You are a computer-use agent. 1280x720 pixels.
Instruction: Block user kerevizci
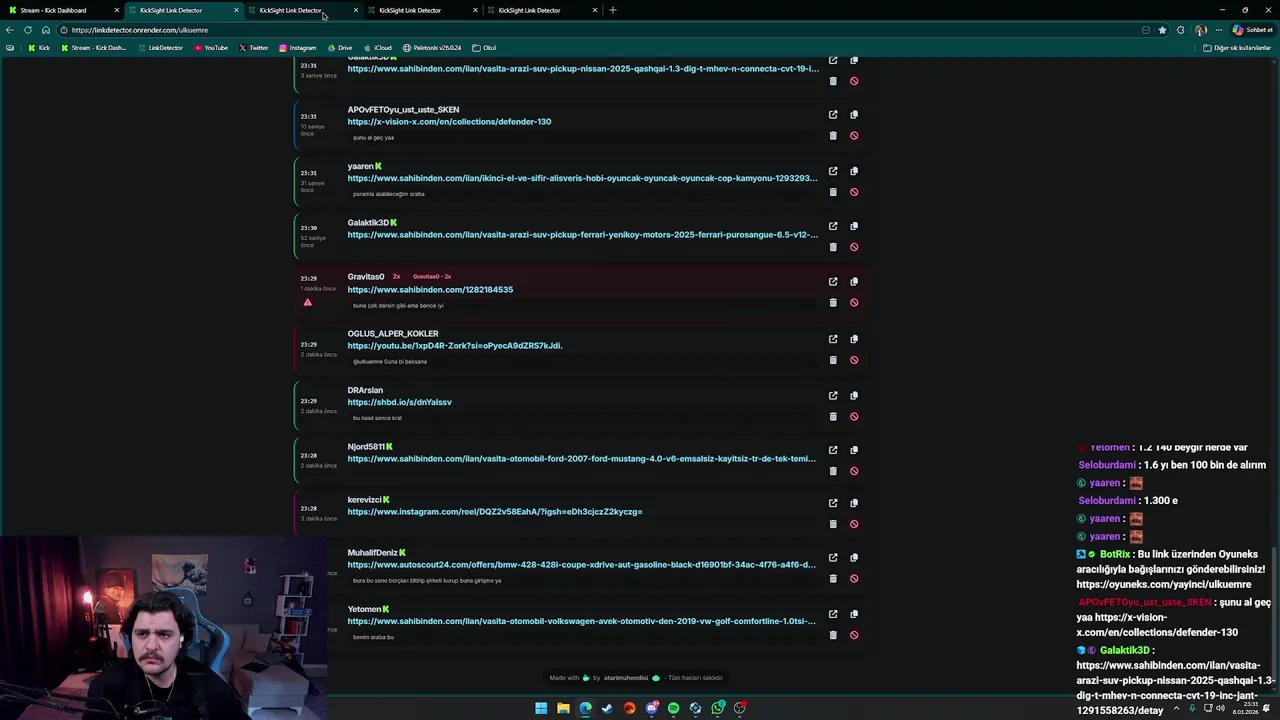[854, 524]
